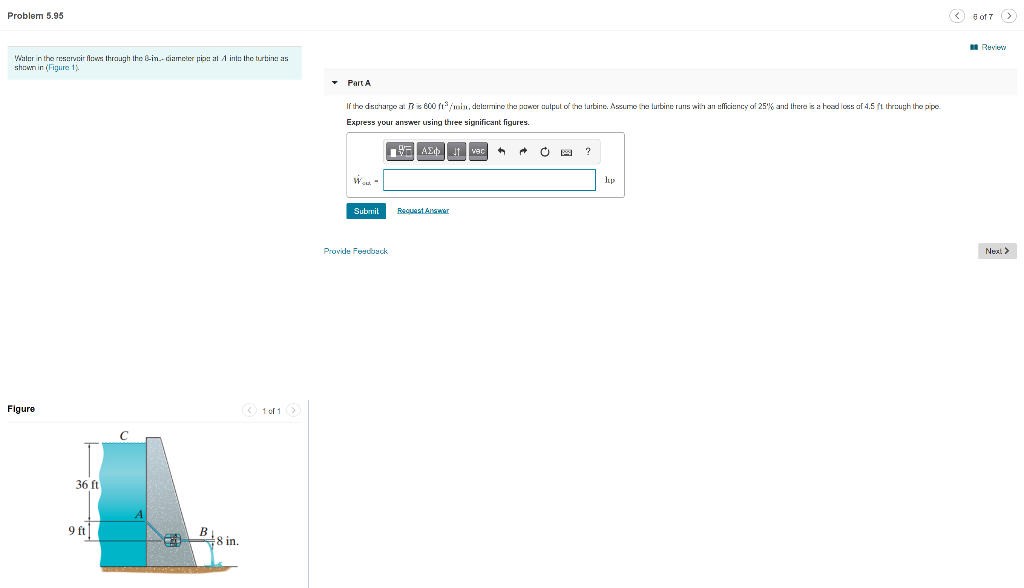Viewport: 1024px width, 588px height.
Task: Go to the next problem arrow
Action: 1008,16
